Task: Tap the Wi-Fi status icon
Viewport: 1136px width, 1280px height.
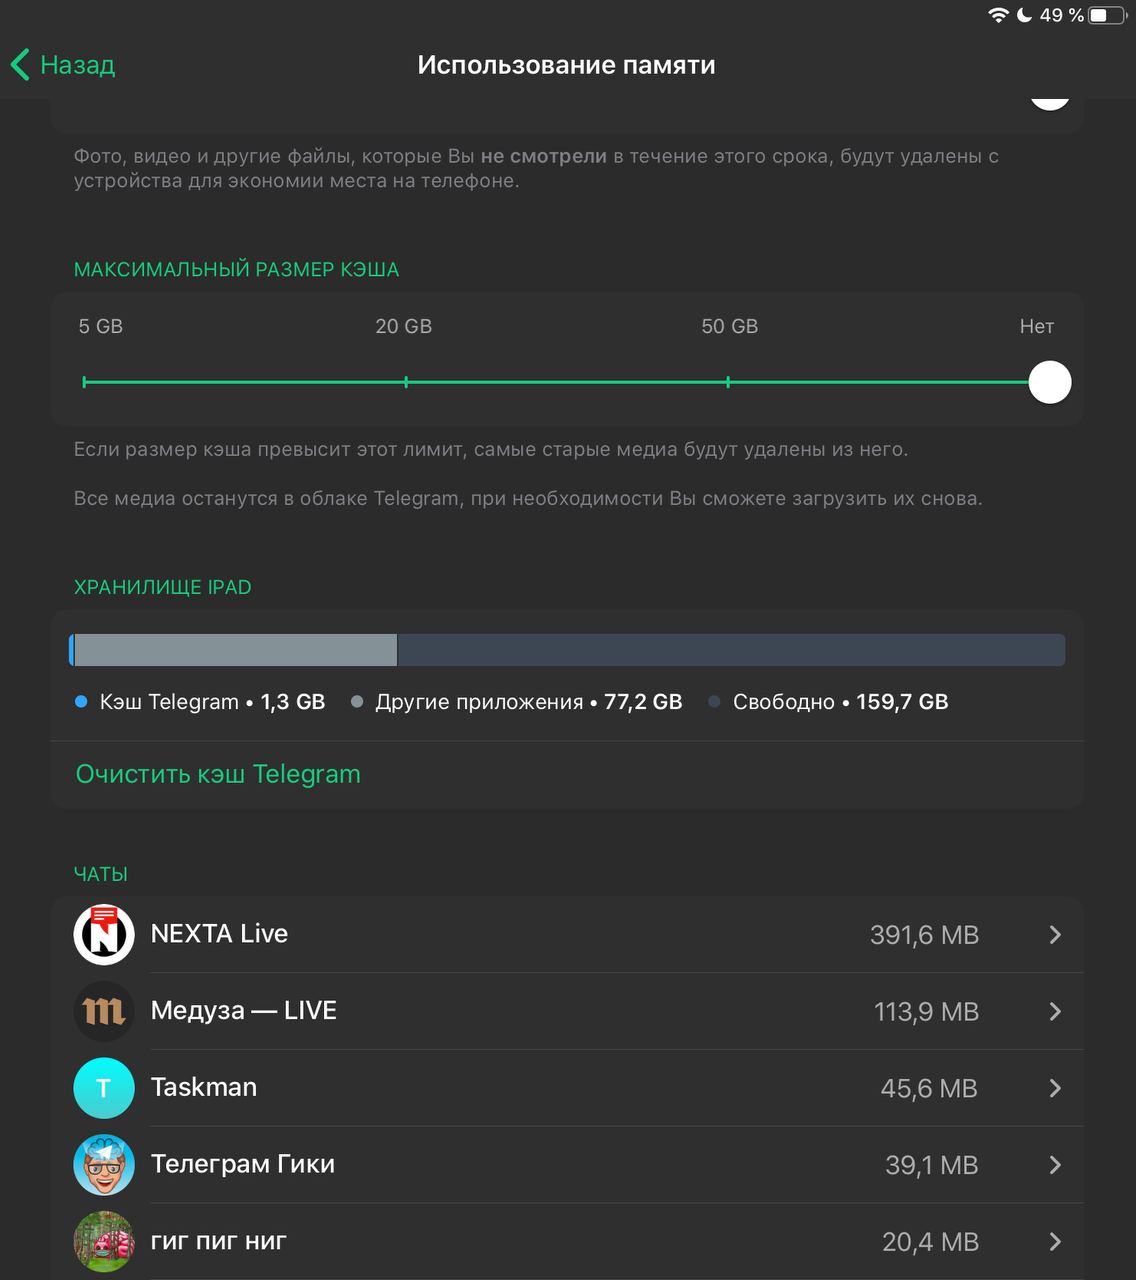Action: click(998, 15)
